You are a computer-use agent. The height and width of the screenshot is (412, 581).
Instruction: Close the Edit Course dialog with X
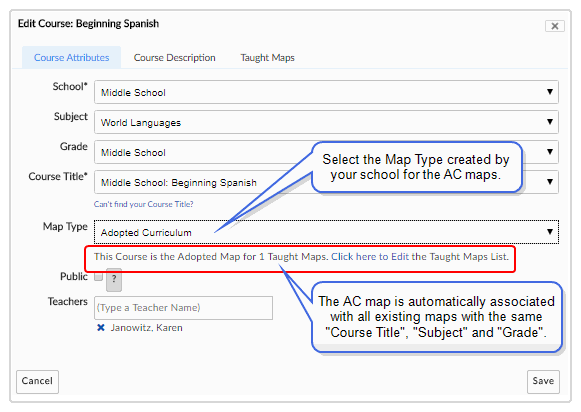pos(554,26)
